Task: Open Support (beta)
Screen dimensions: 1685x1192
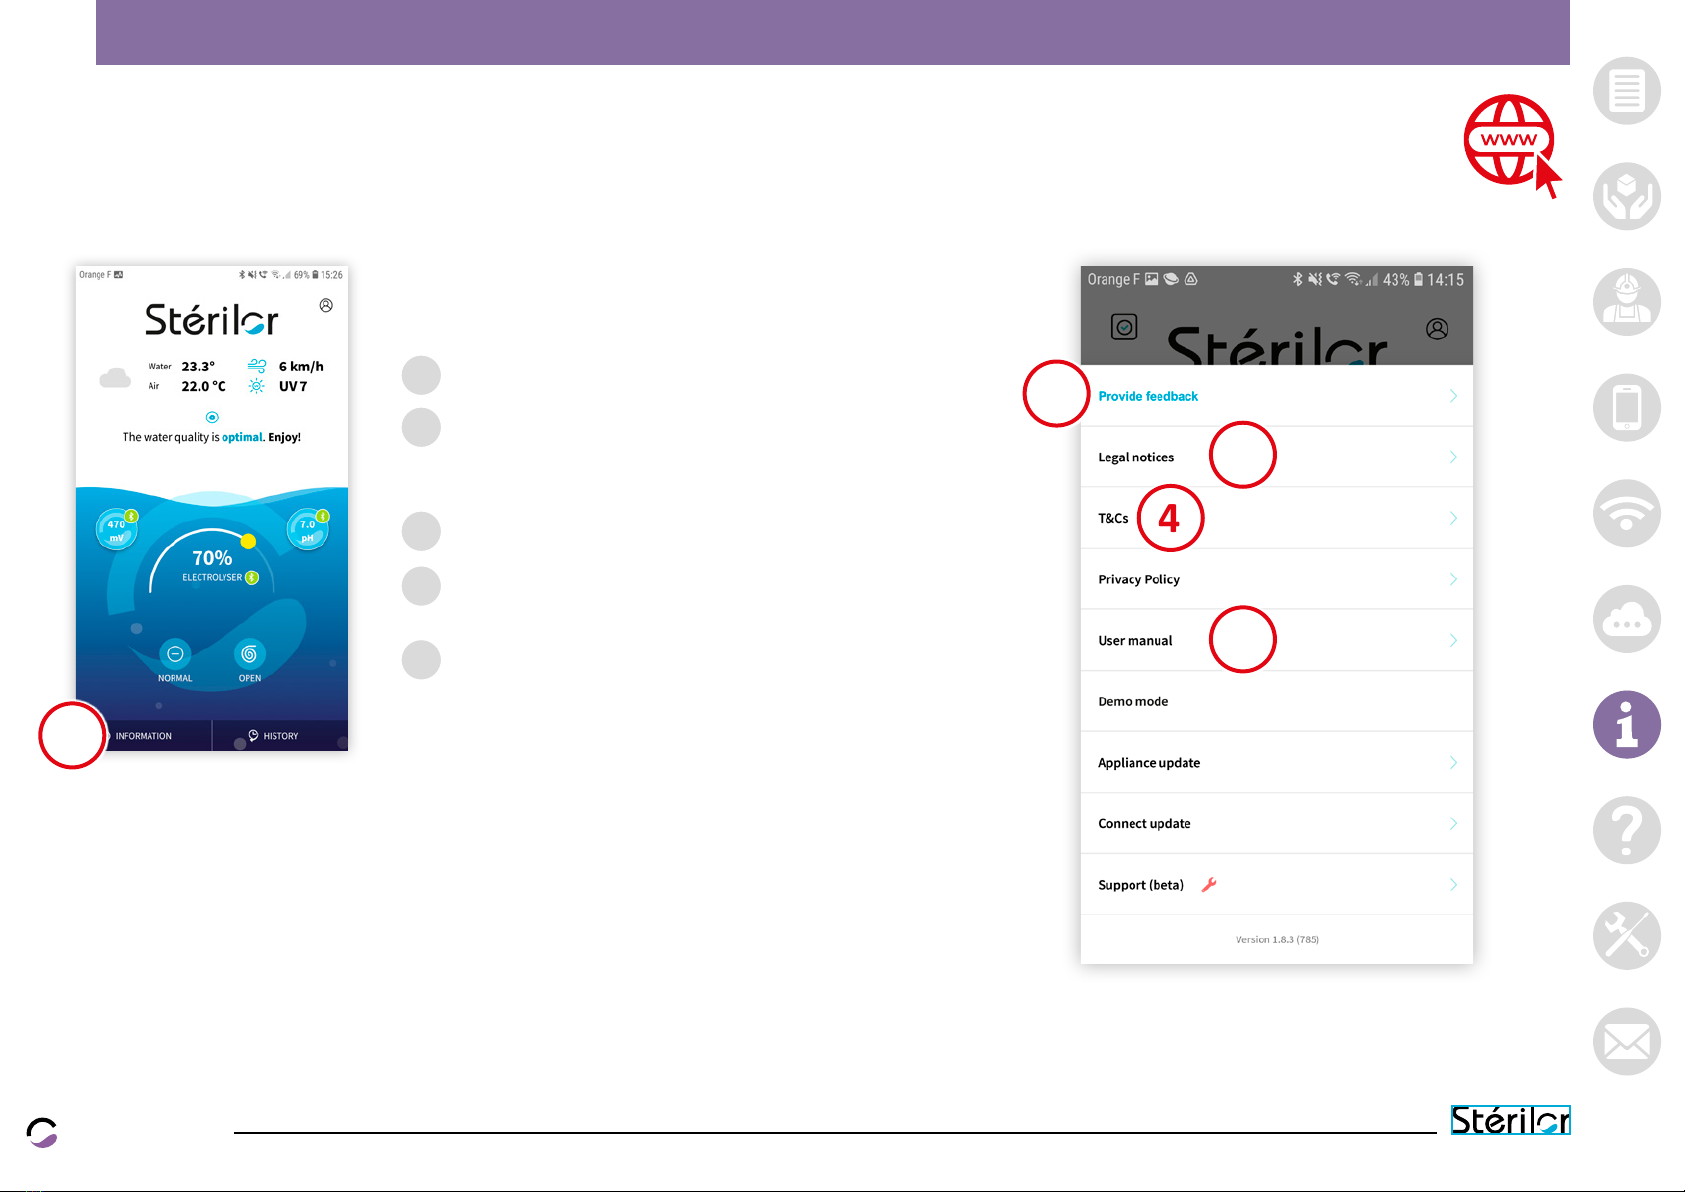Action: 1277,884
